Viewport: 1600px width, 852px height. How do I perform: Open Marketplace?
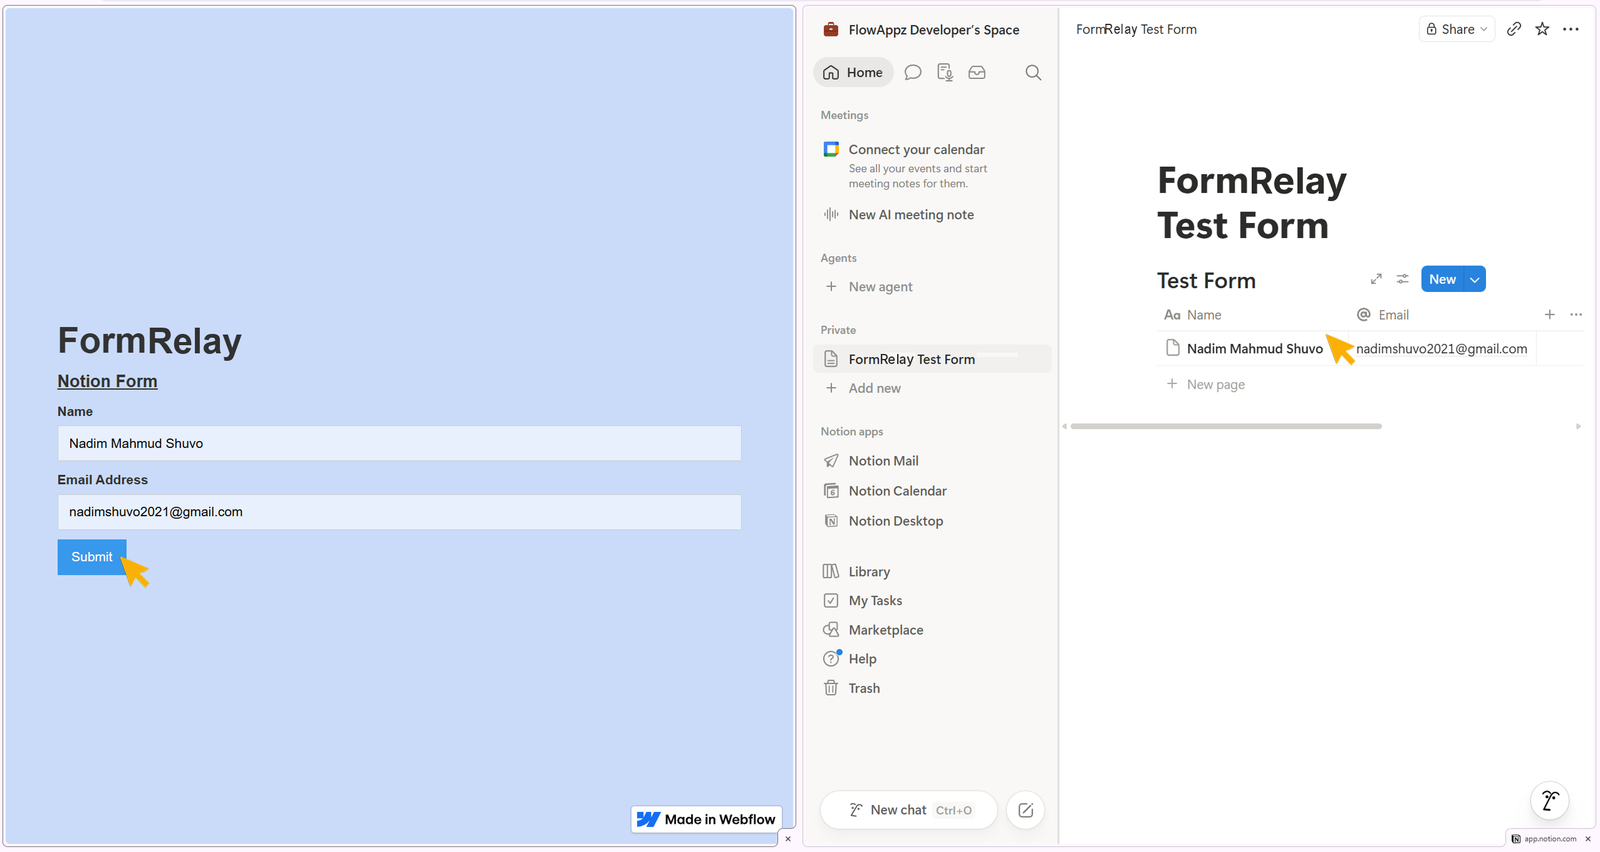[x=886, y=630]
